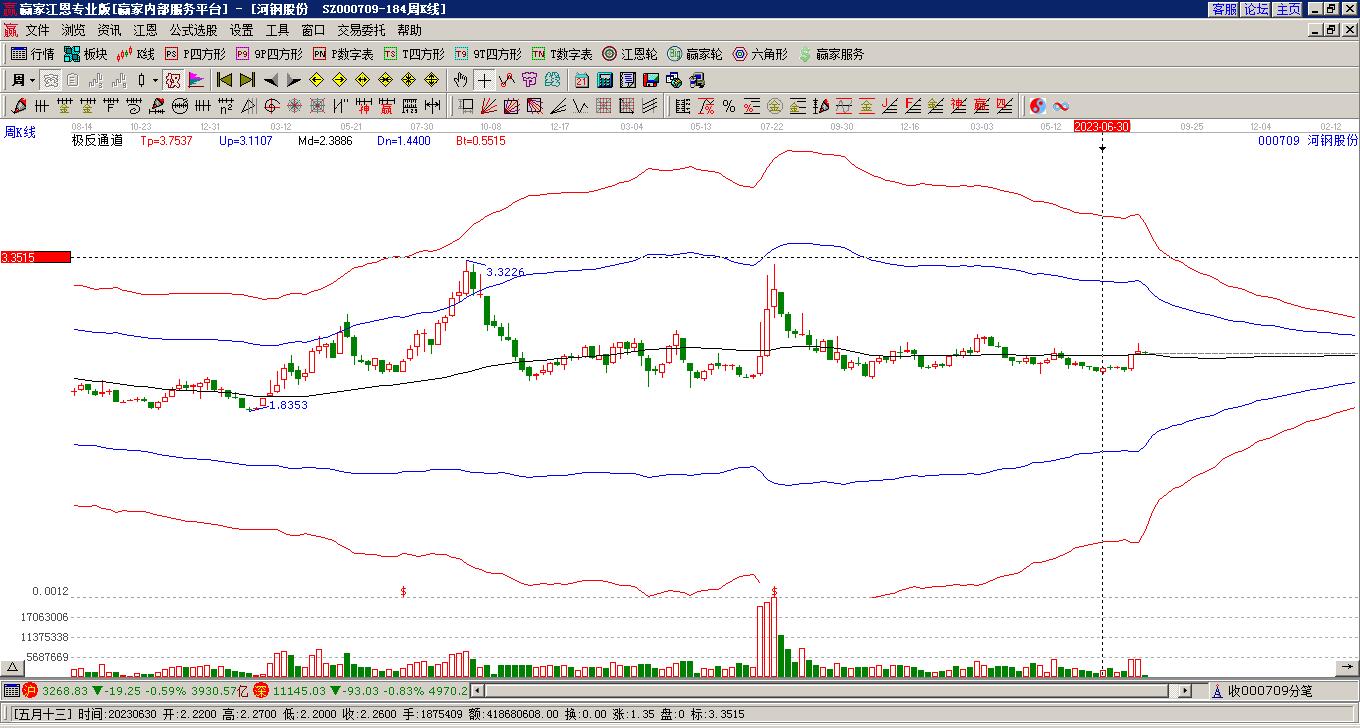This screenshot has height=728, width=1360.
Task: Click the infinity loop icon
Action: [x=1061, y=106]
